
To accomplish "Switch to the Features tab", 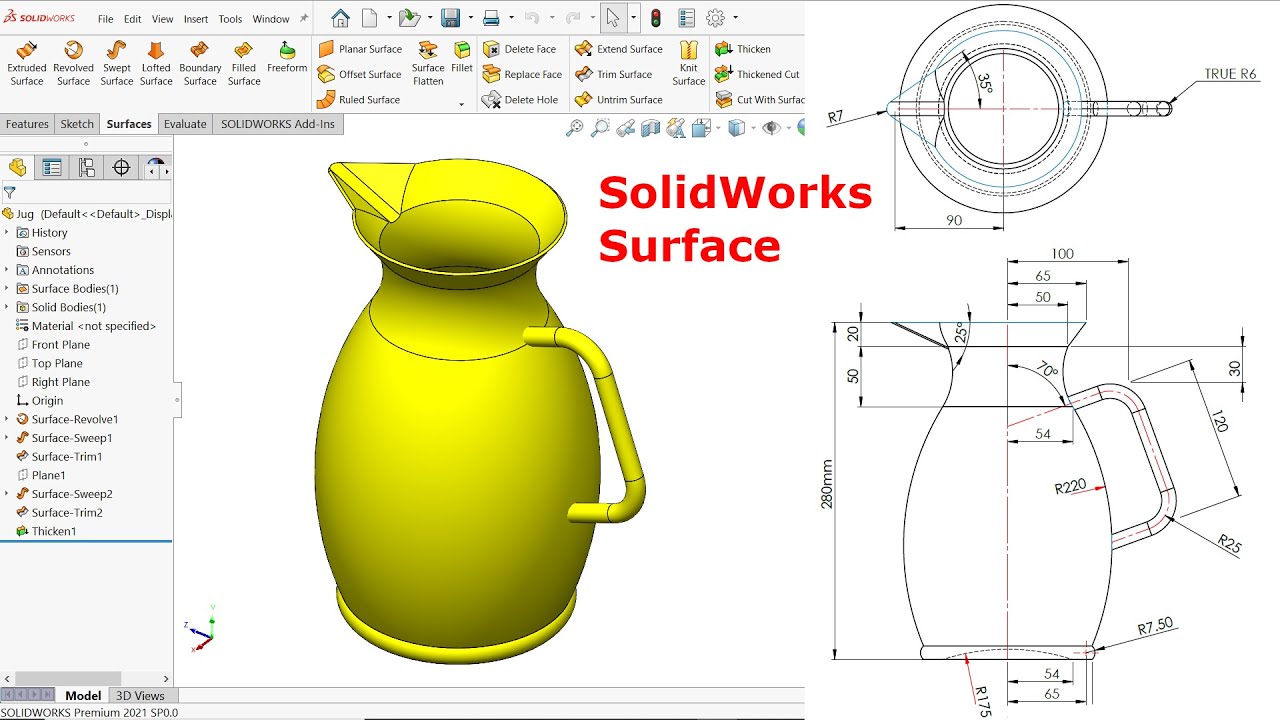I will [27, 124].
